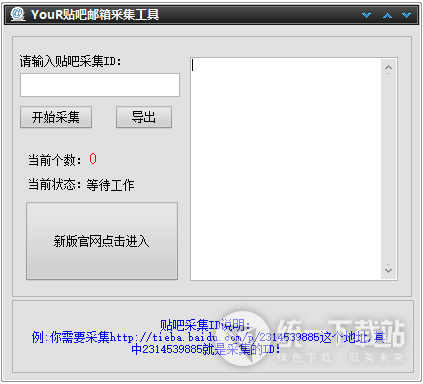This screenshot has height=384, width=423.
Task: Click the 贴吧采集ID说明 heading text
Action: (x=205, y=324)
